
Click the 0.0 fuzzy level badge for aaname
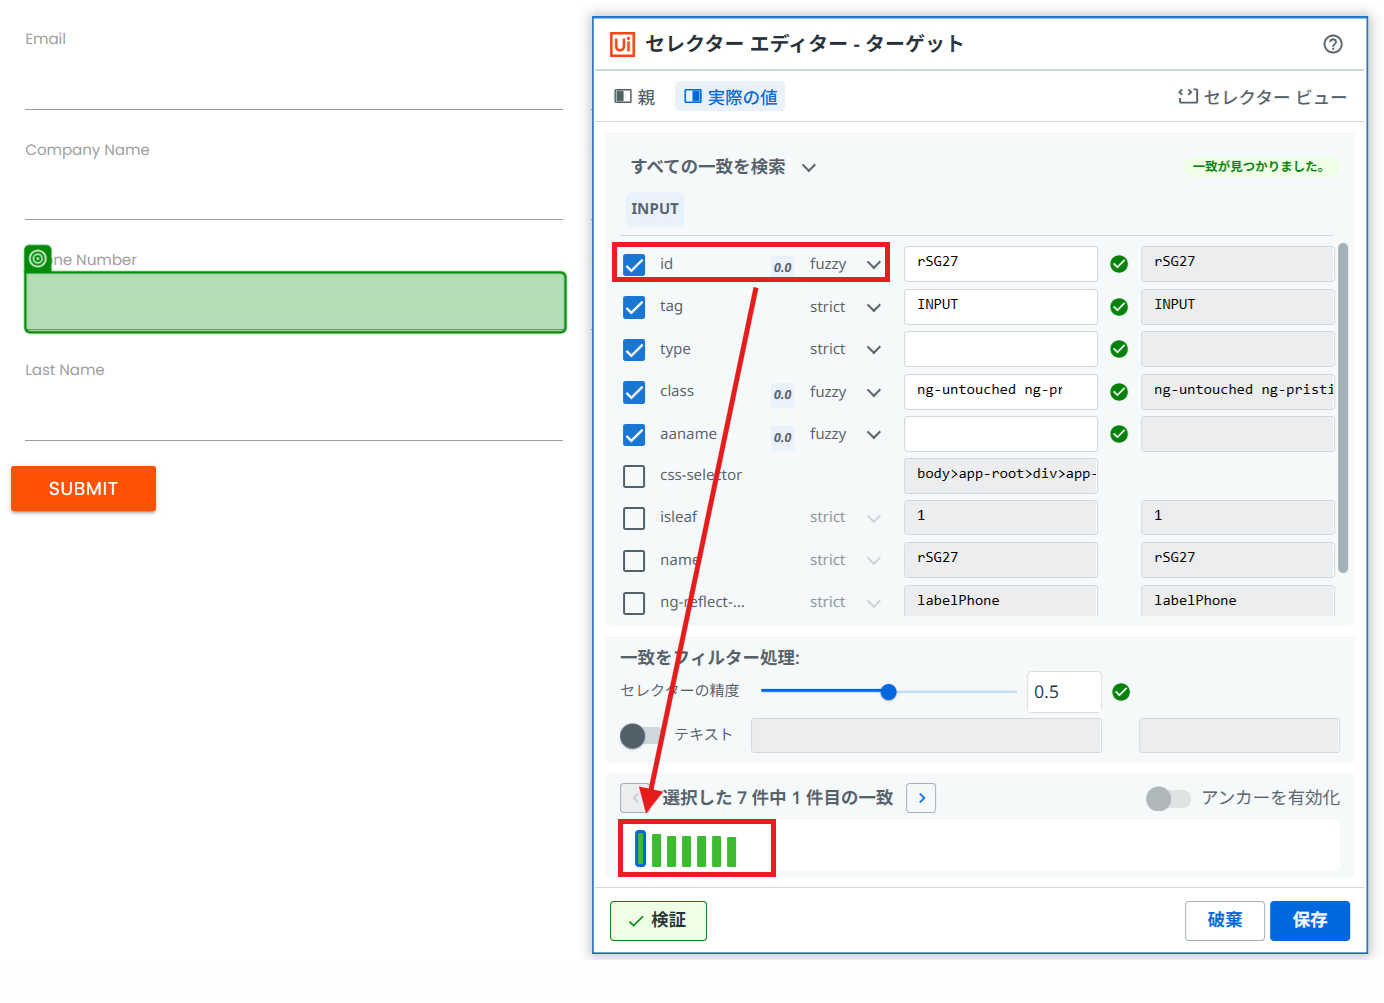click(782, 437)
